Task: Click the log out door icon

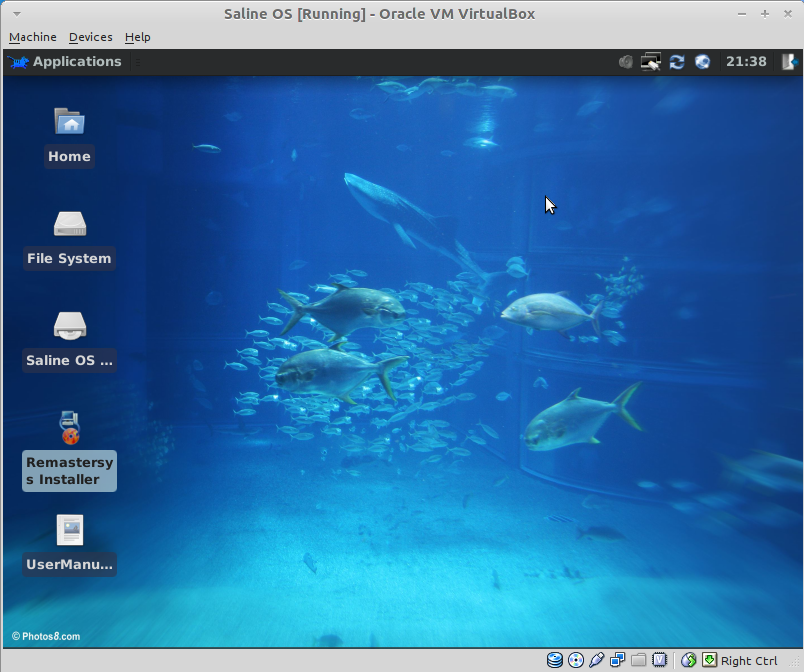Action: click(x=789, y=61)
